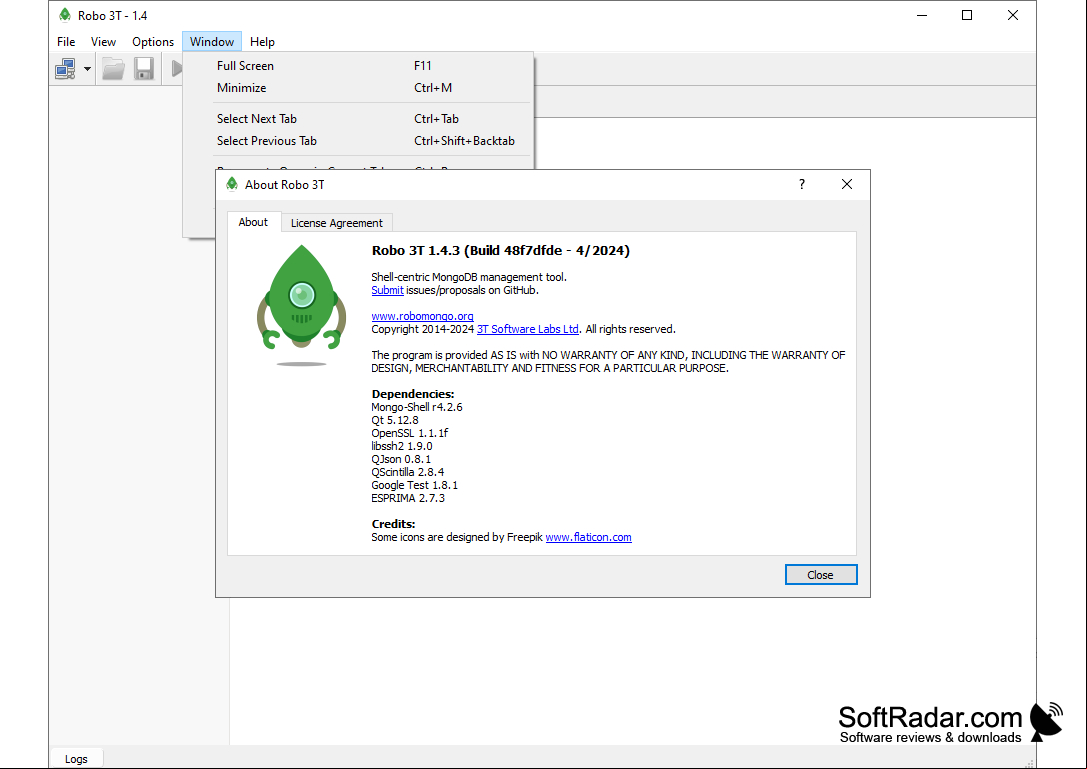Switch to the About tab
1087x769 pixels.
[253, 222]
